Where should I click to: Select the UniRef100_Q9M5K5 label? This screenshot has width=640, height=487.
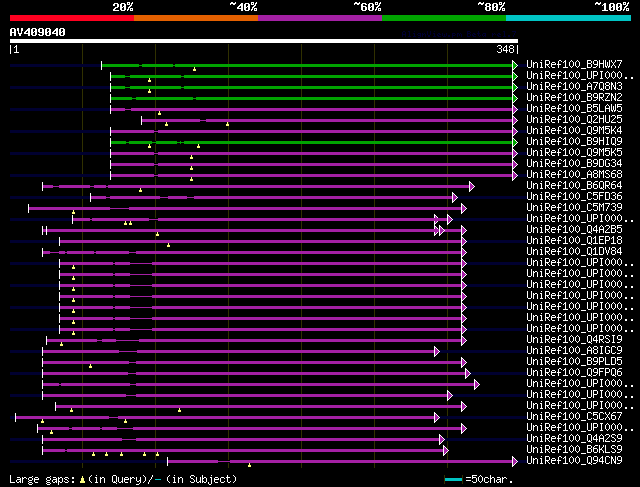(574, 152)
